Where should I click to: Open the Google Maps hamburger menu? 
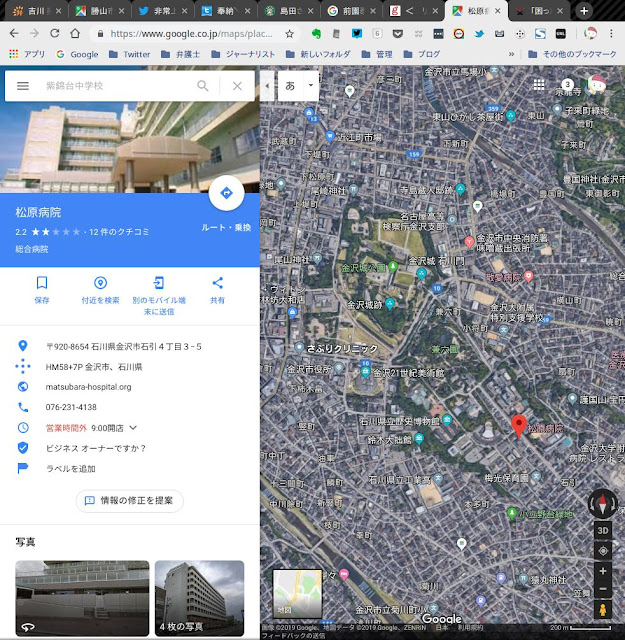(x=23, y=86)
